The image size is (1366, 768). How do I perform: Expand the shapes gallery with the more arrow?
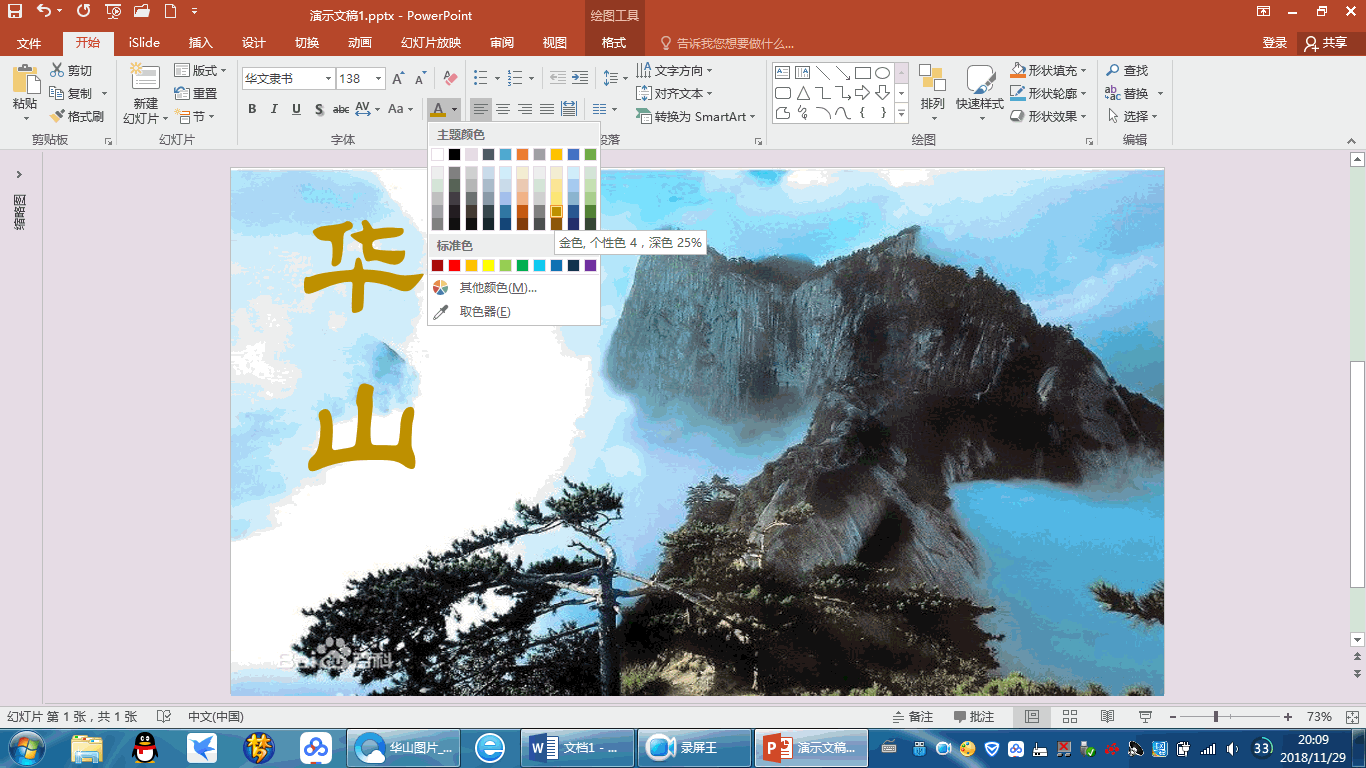[x=901, y=114]
